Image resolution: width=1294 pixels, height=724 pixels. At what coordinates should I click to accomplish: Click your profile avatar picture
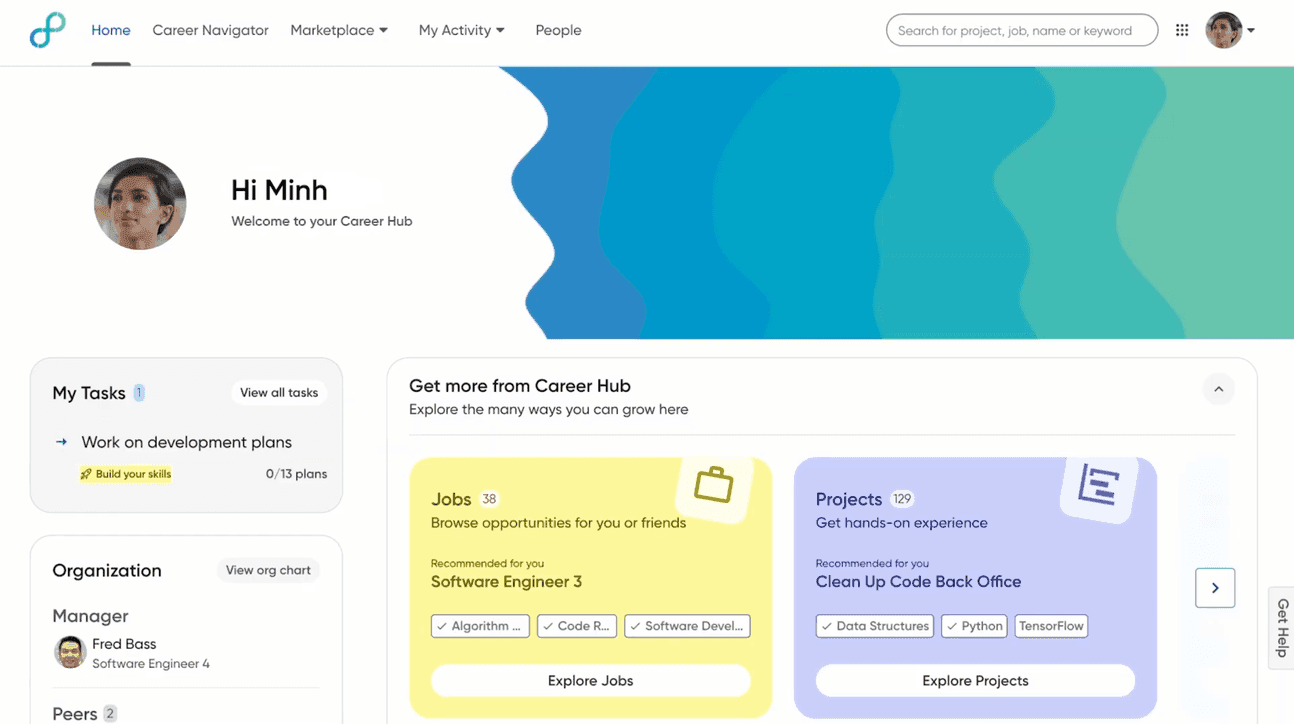[x=1222, y=30]
